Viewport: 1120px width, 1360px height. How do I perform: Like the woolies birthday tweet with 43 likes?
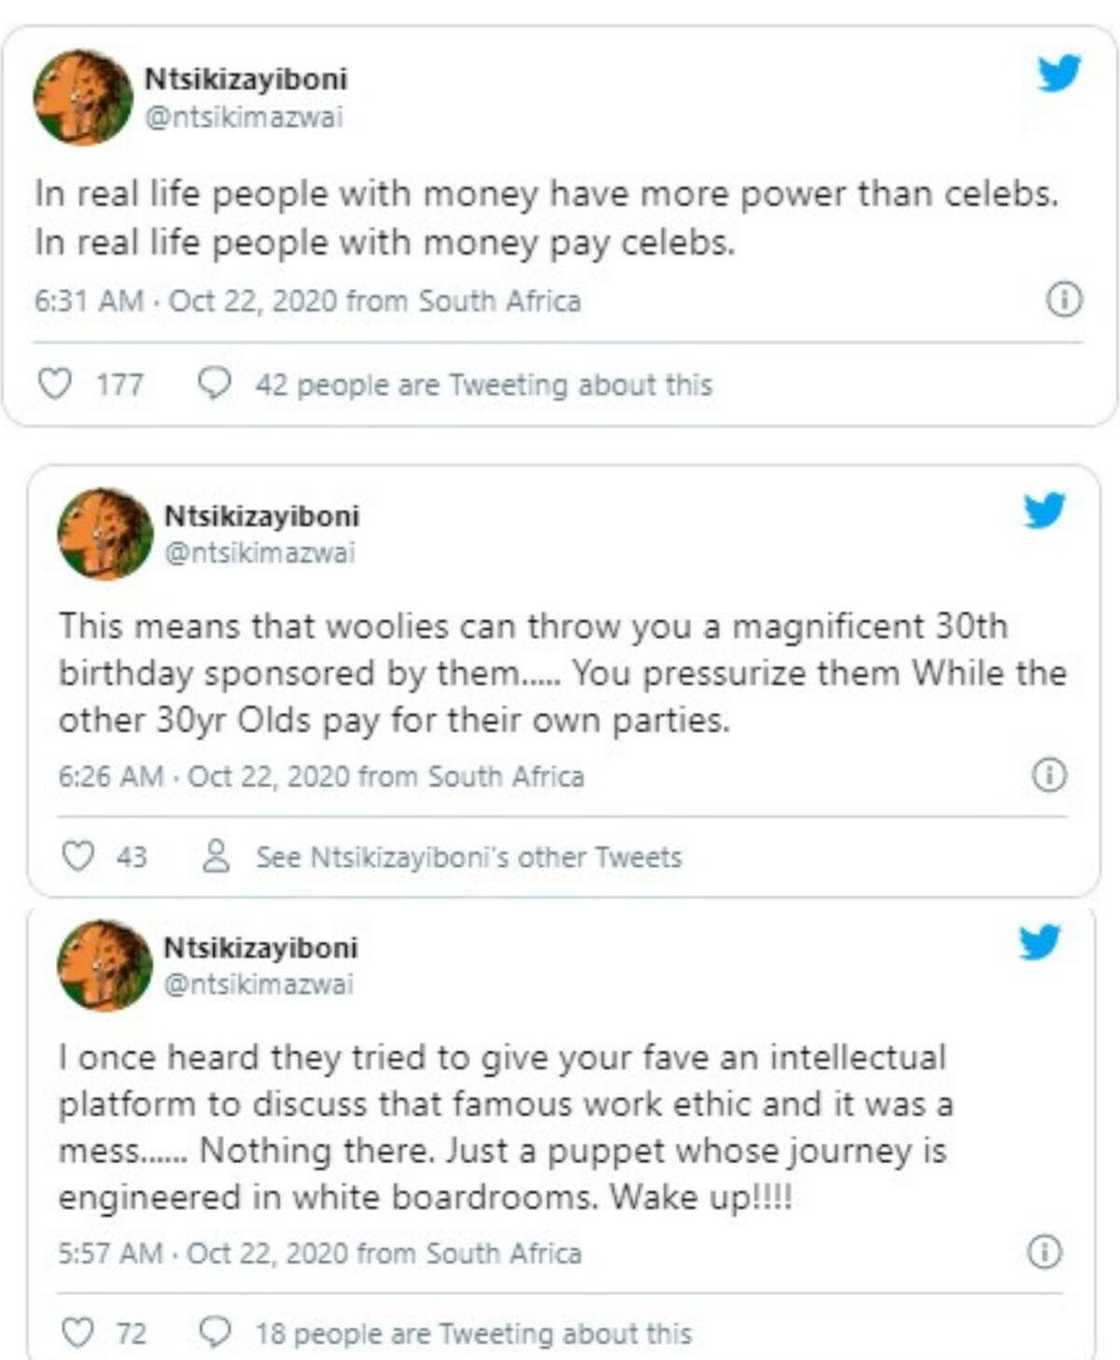point(78,856)
